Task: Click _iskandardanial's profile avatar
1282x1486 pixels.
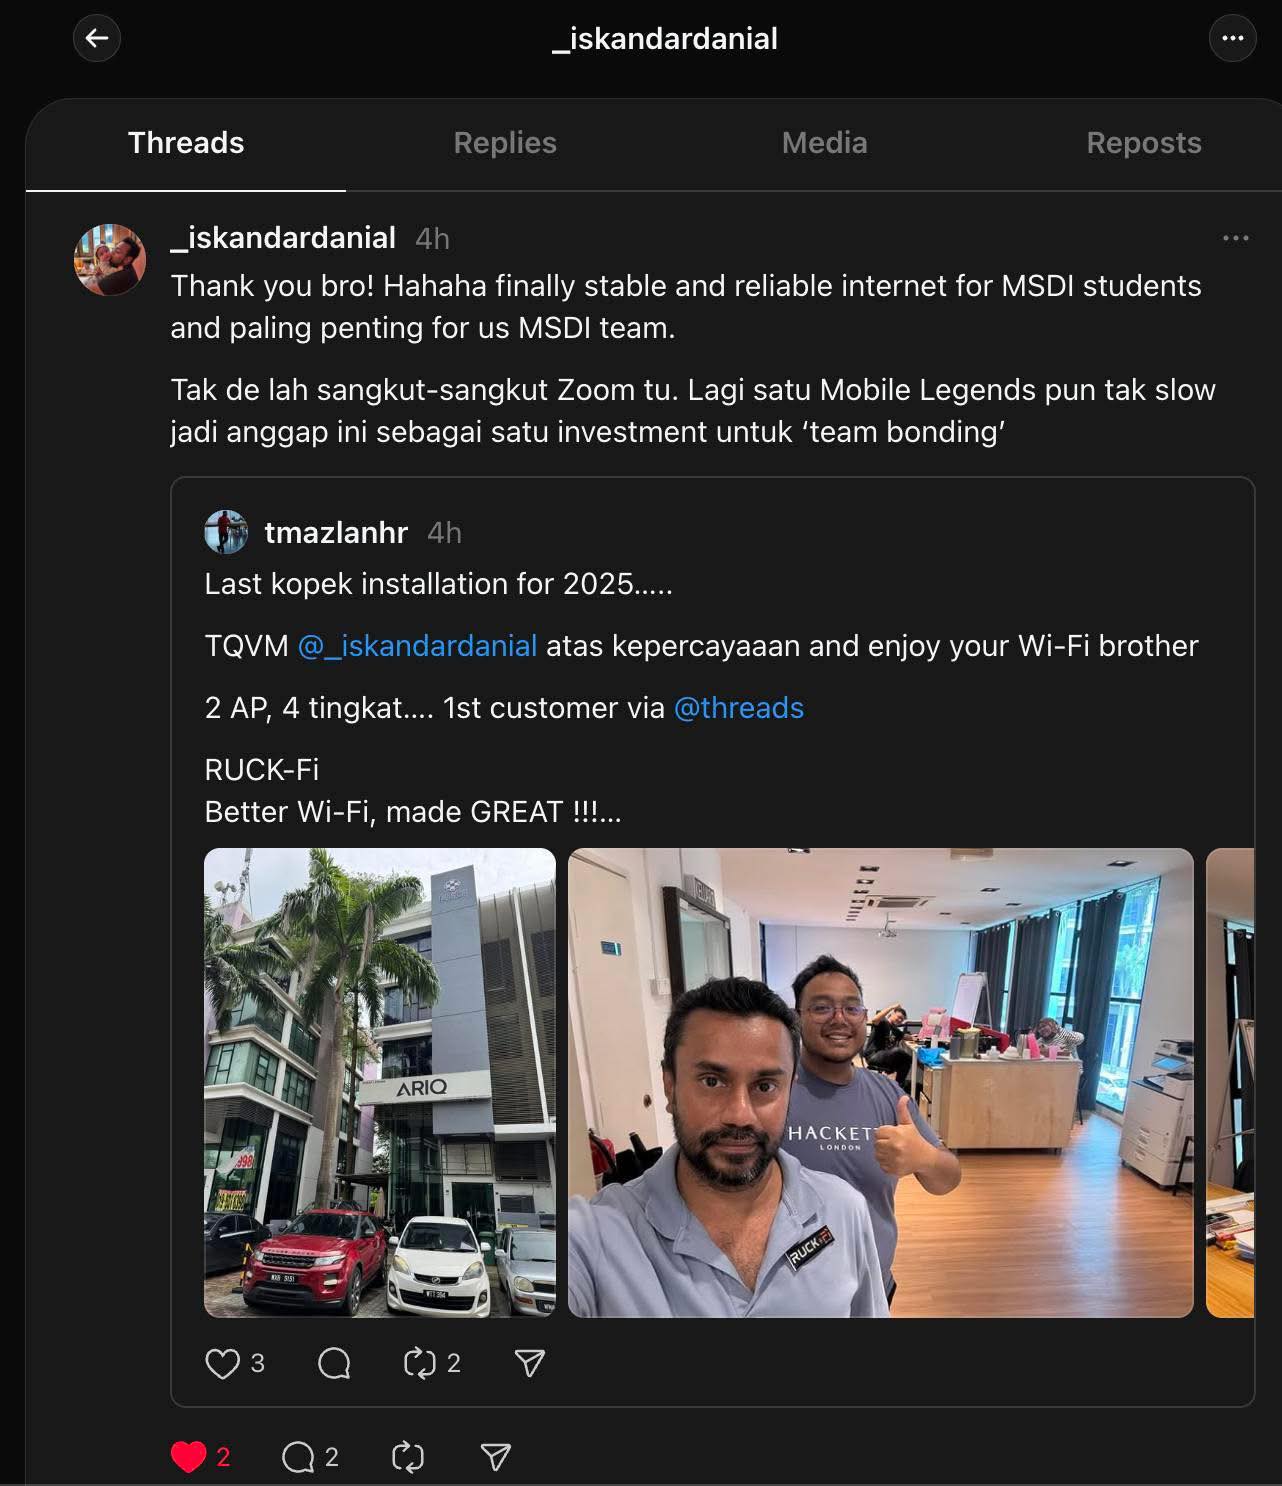Action: click(110, 260)
